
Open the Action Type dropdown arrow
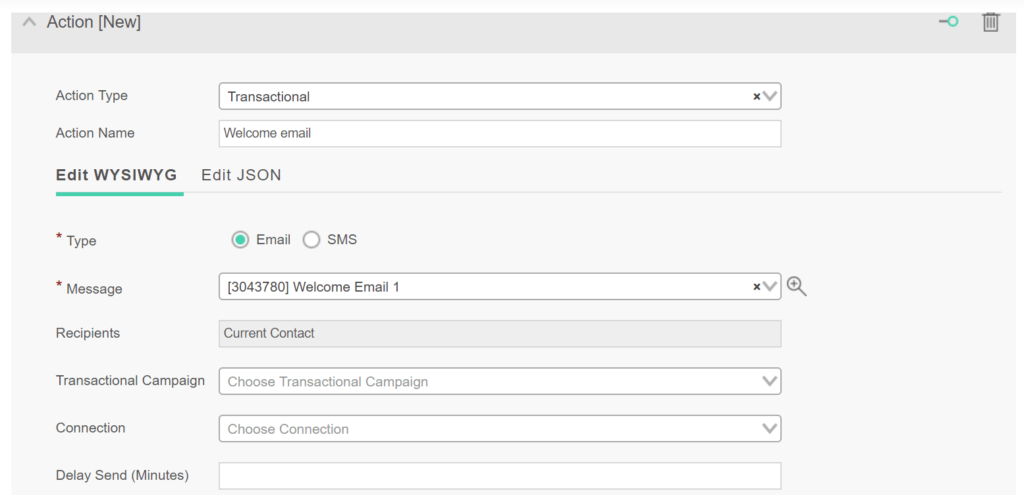tap(771, 97)
